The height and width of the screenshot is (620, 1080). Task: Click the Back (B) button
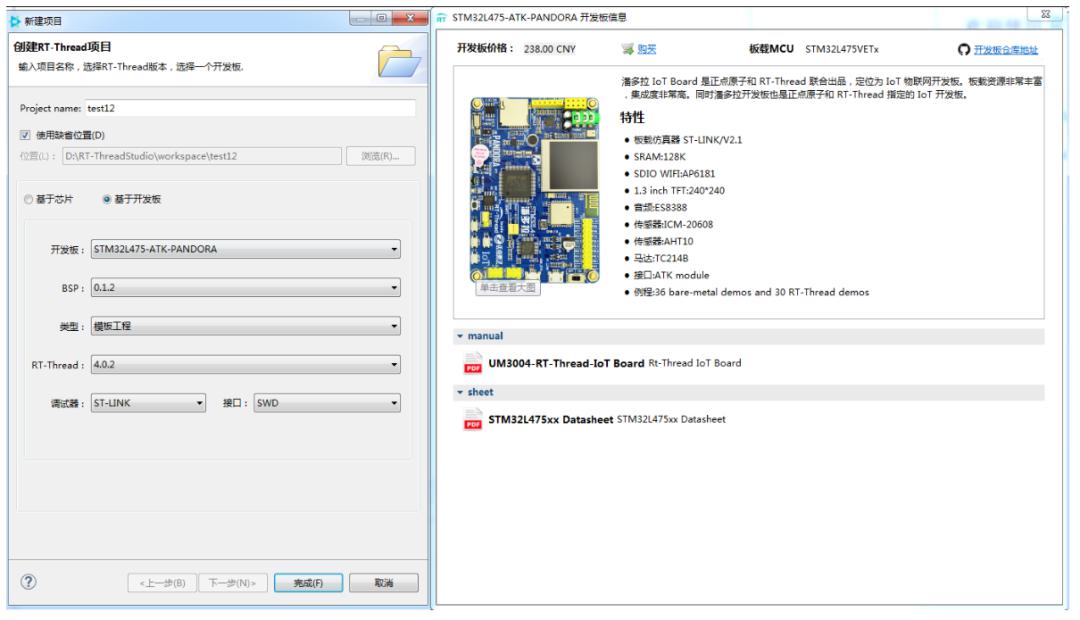[162, 583]
